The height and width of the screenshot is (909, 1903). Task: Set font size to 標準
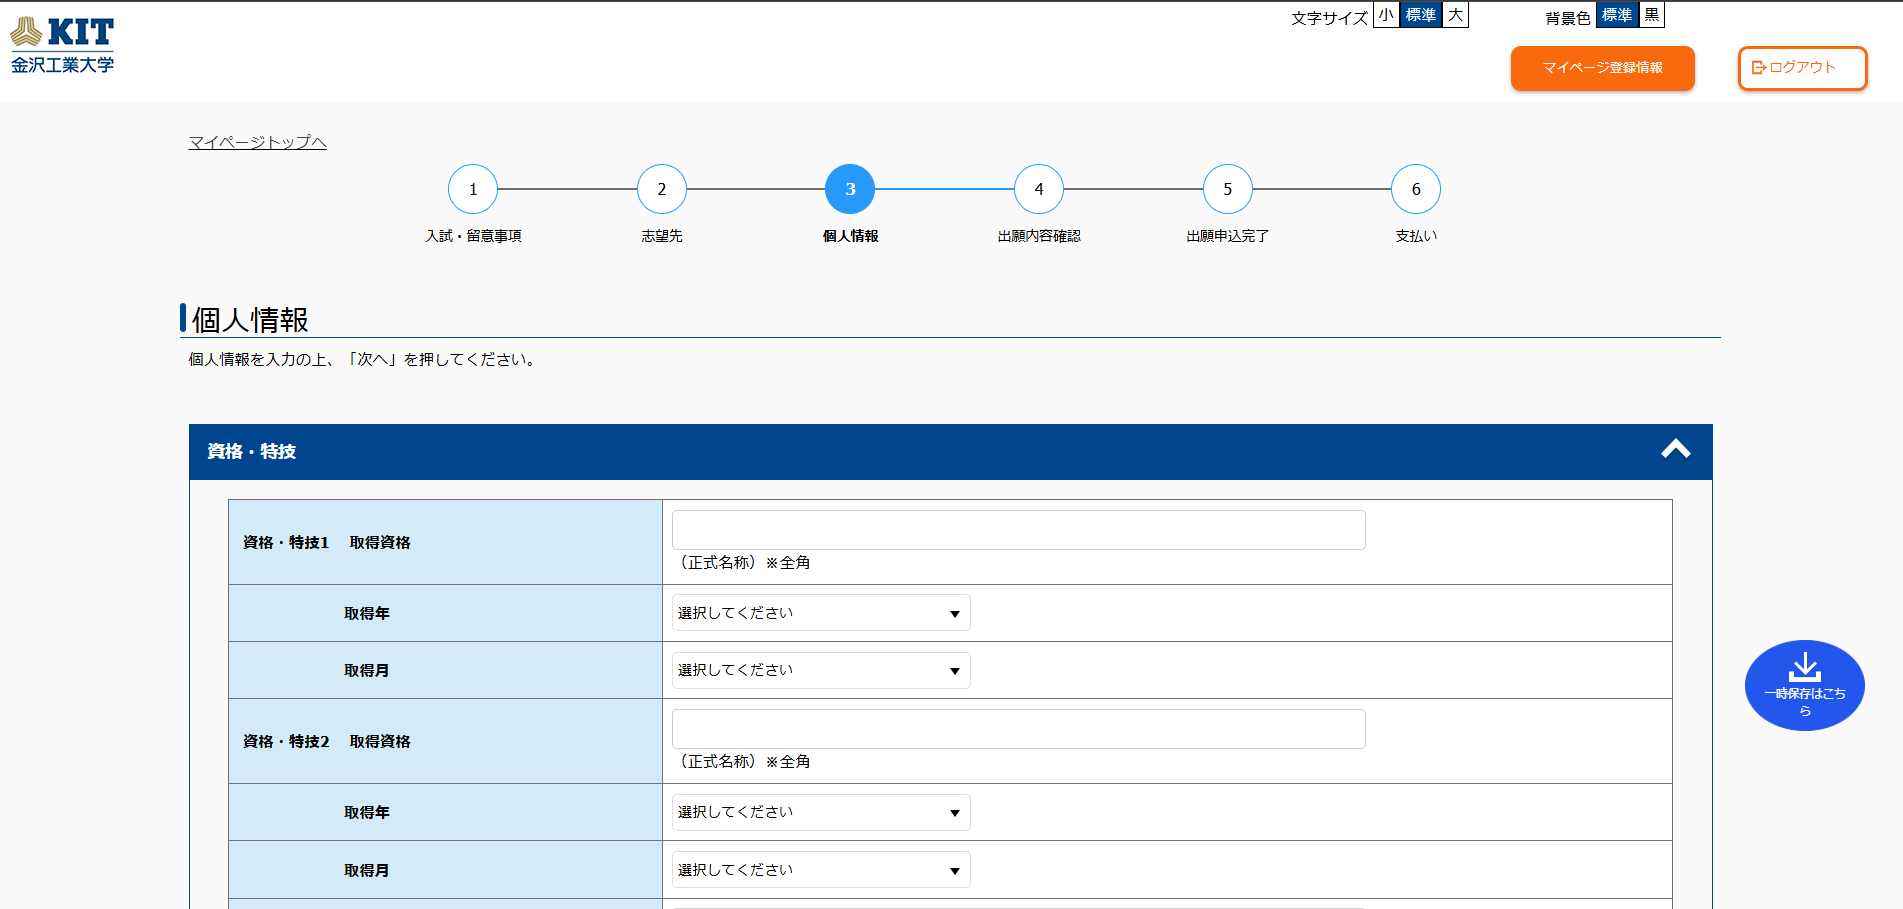[1420, 15]
